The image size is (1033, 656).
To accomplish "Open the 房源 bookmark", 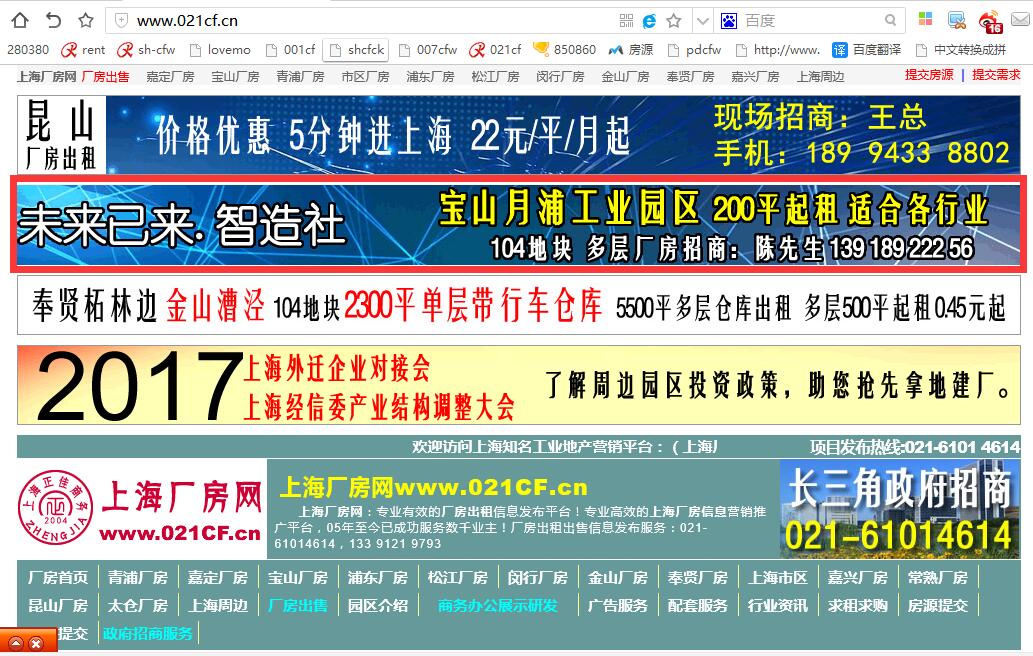I will coord(630,50).
